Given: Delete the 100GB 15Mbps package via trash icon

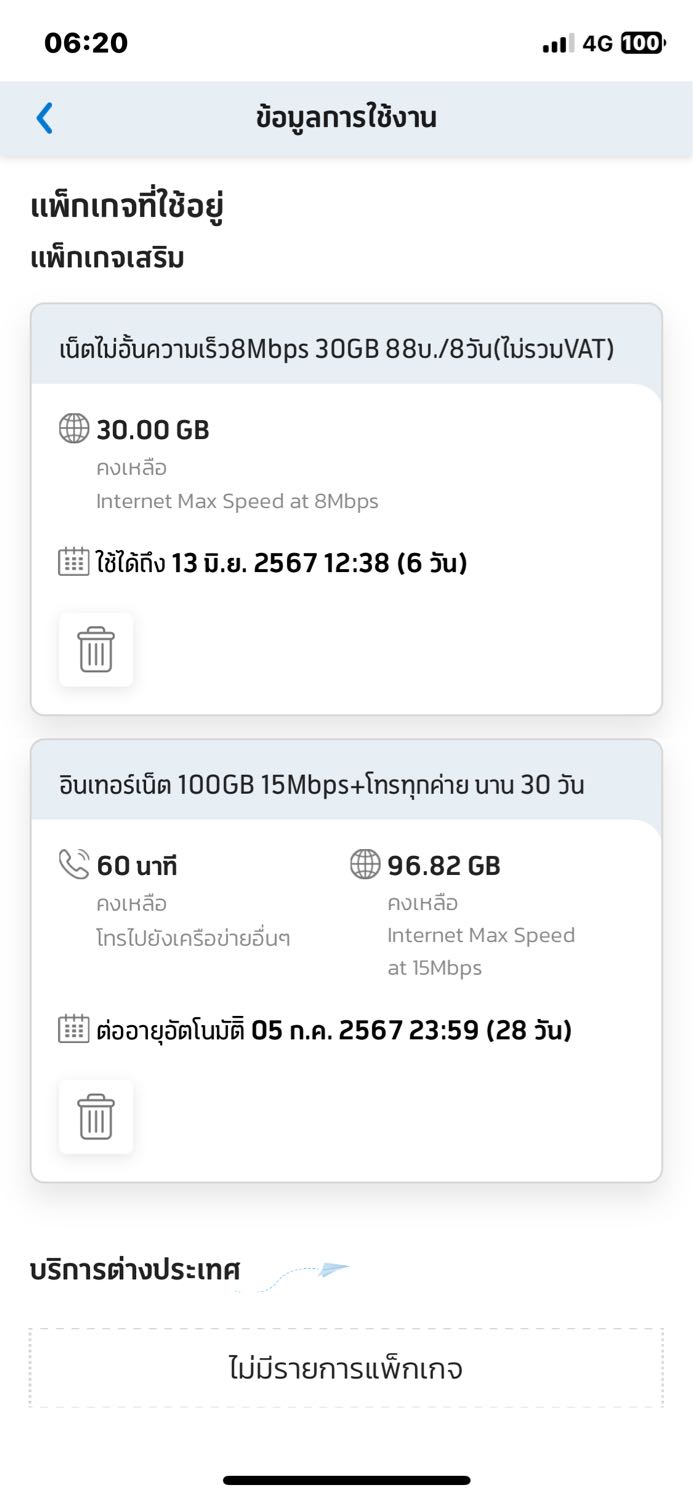Looking at the screenshot, I should tap(96, 1117).
